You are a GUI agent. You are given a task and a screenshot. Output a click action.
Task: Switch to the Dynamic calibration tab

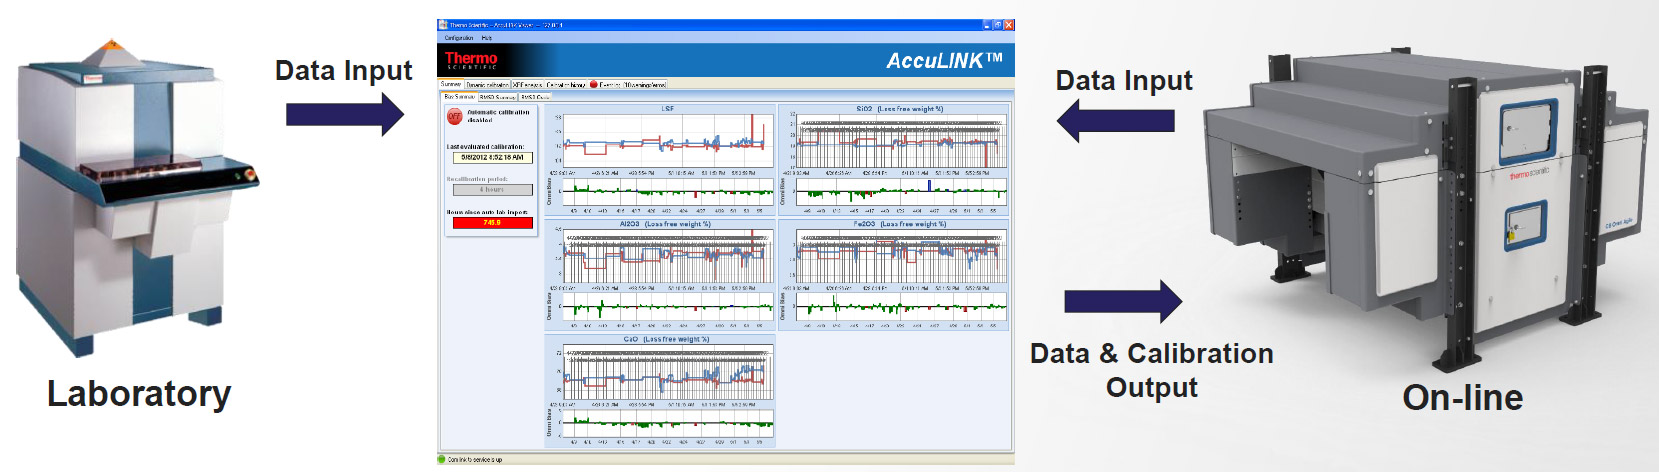click(x=488, y=85)
